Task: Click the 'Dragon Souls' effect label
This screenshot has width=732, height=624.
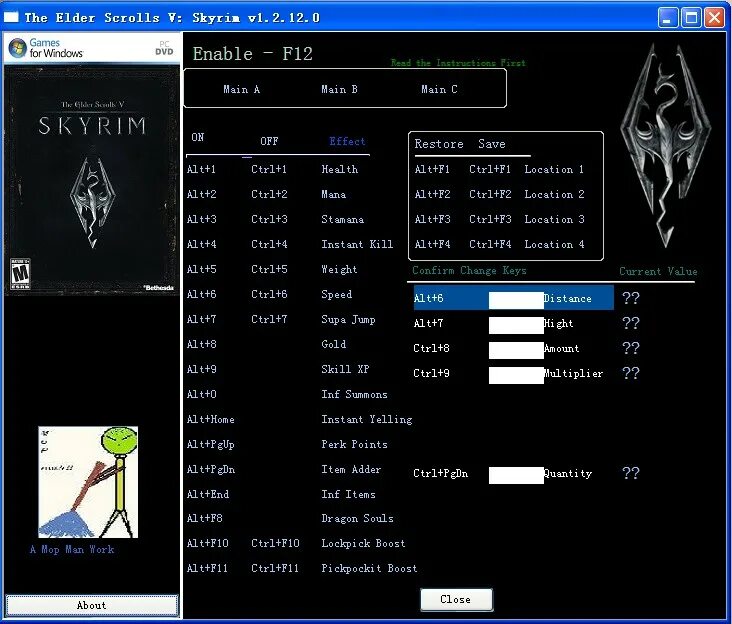Action: (358, 519)
